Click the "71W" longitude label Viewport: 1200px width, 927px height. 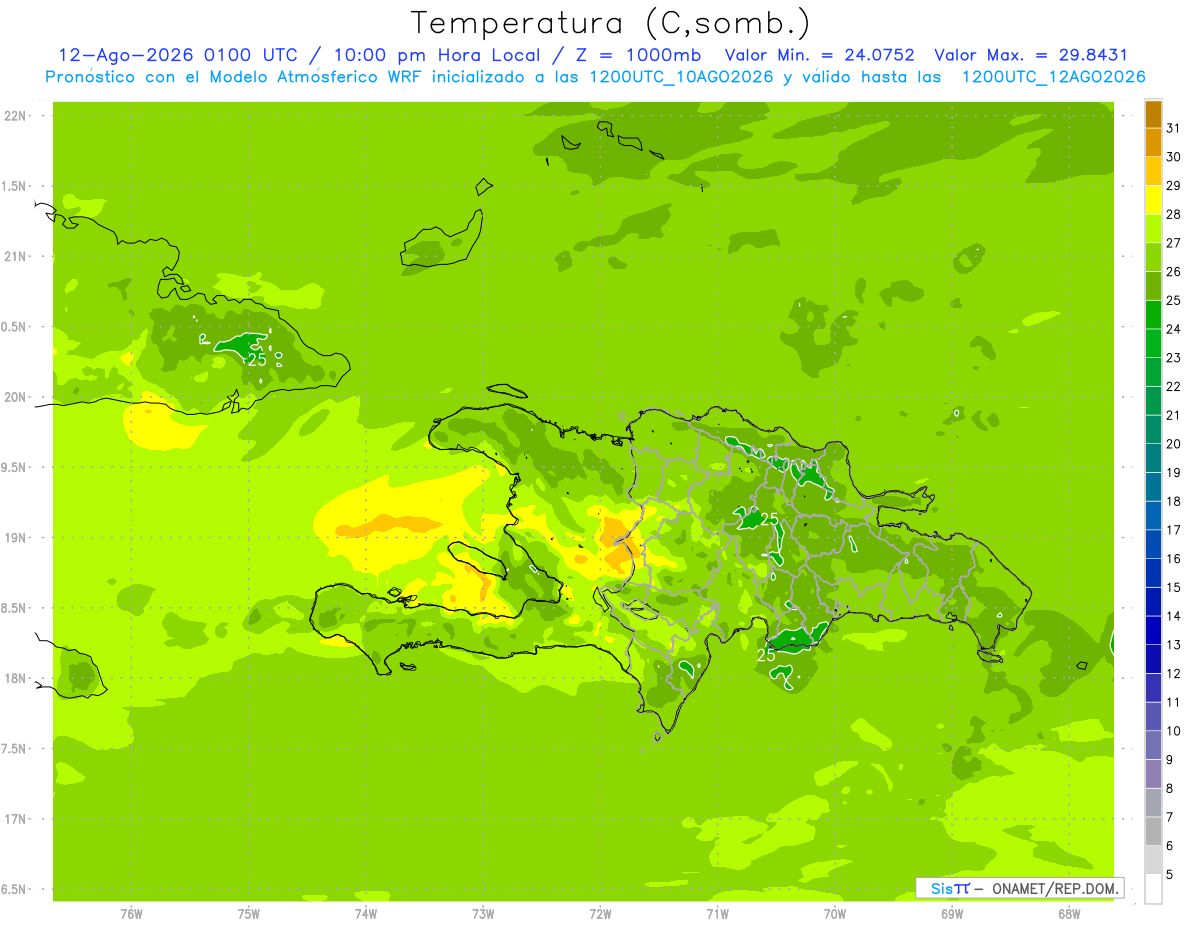coord(717,913)
